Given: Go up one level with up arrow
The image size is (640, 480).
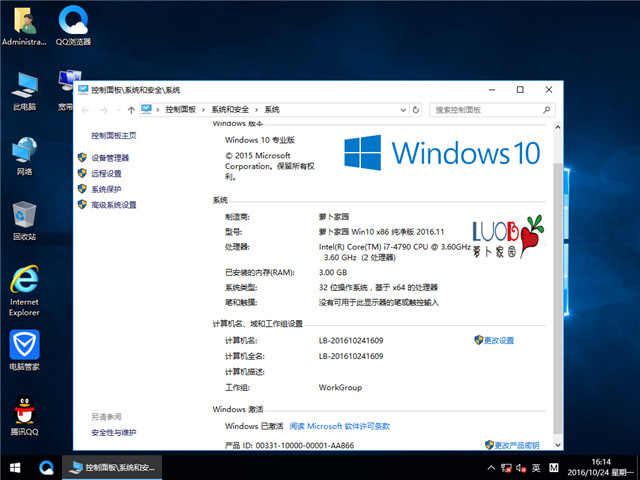Looking at the screenshot, I should [x=131, y=110].
